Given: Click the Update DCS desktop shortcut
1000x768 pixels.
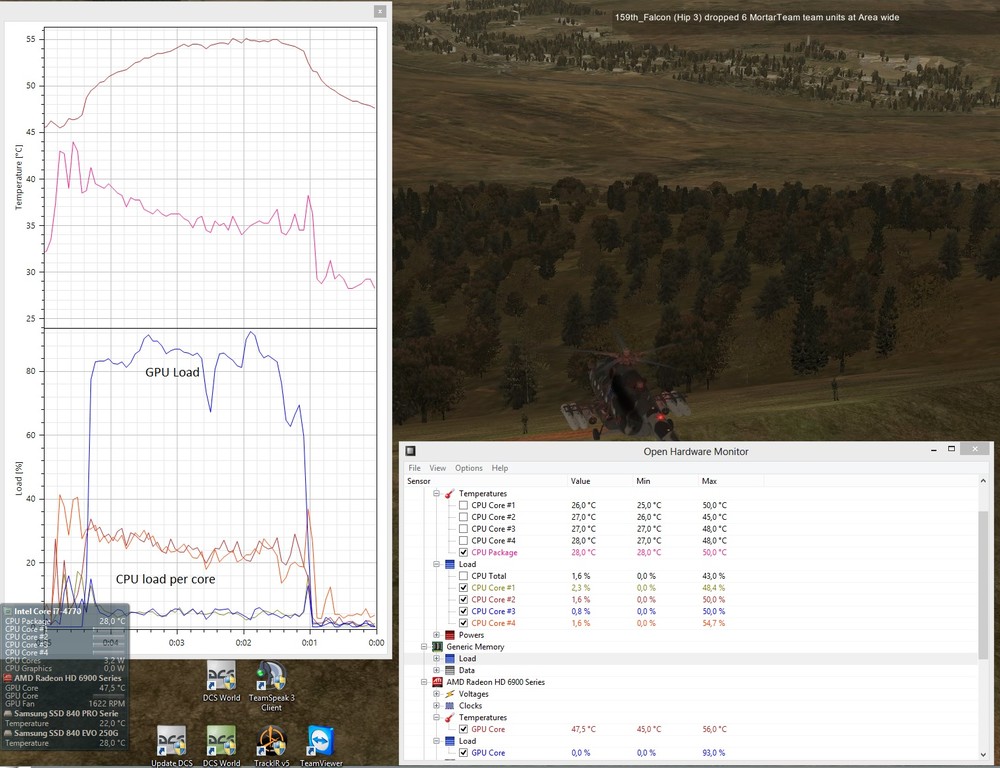Looking at the screenshot, I should [x=171, y=742].
